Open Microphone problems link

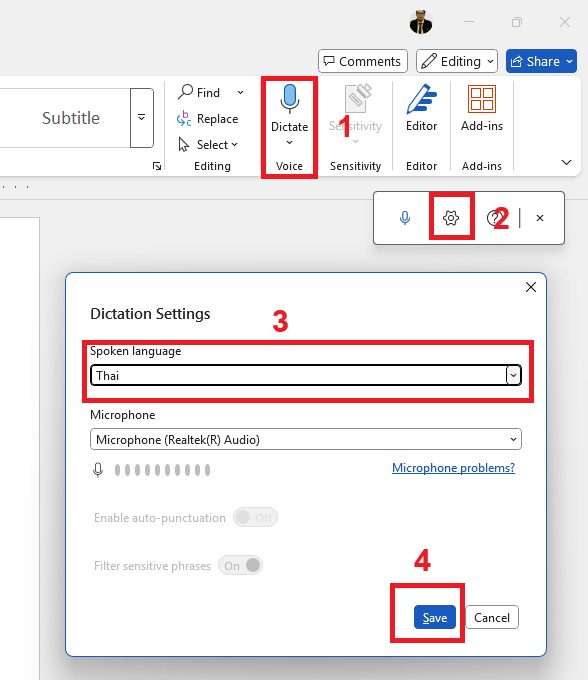(x=453, y=468)
